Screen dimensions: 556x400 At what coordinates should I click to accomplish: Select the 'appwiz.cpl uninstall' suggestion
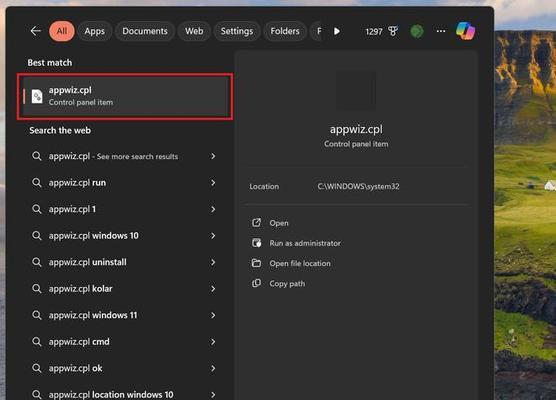click(x=125, y=262)
